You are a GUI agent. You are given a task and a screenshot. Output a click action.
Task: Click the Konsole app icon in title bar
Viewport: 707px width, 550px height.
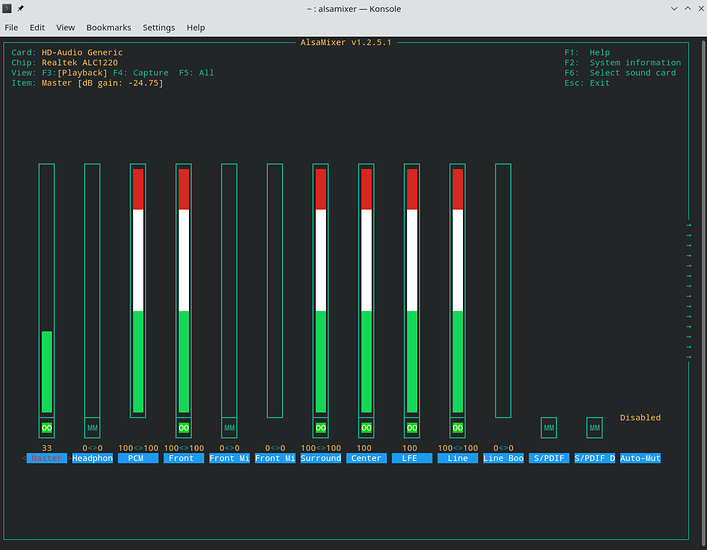pos(8,8)
